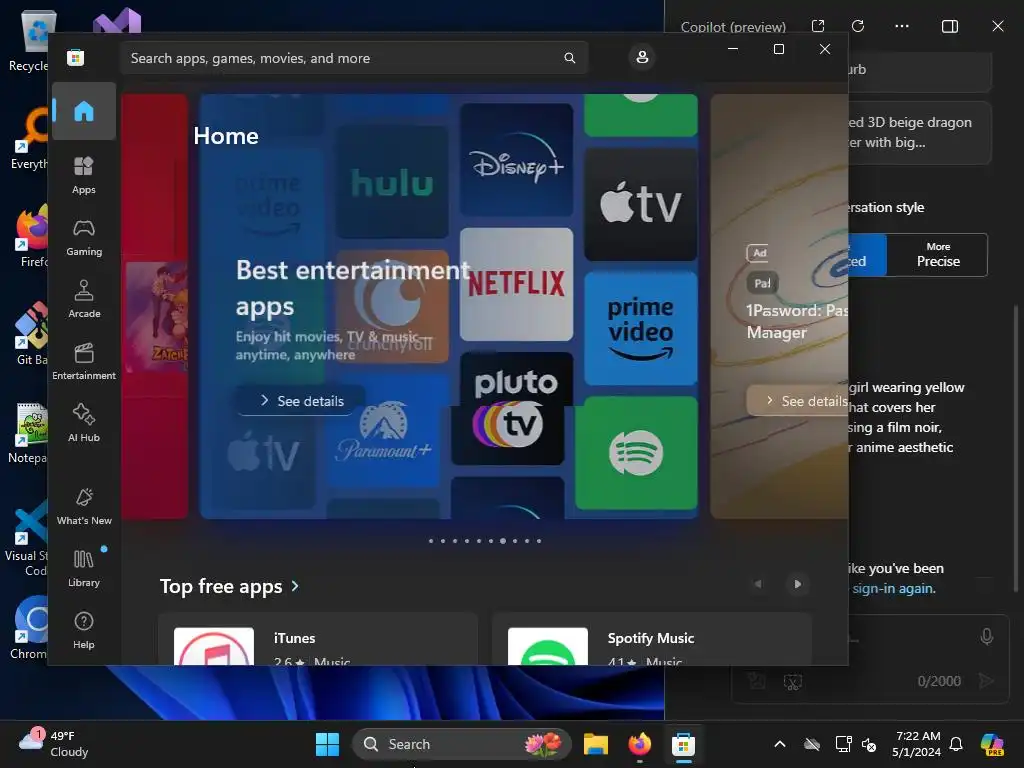Show hidden system tray icons chevron
Viewport: 1024px width, 768px height.
(x=780, y=744)
